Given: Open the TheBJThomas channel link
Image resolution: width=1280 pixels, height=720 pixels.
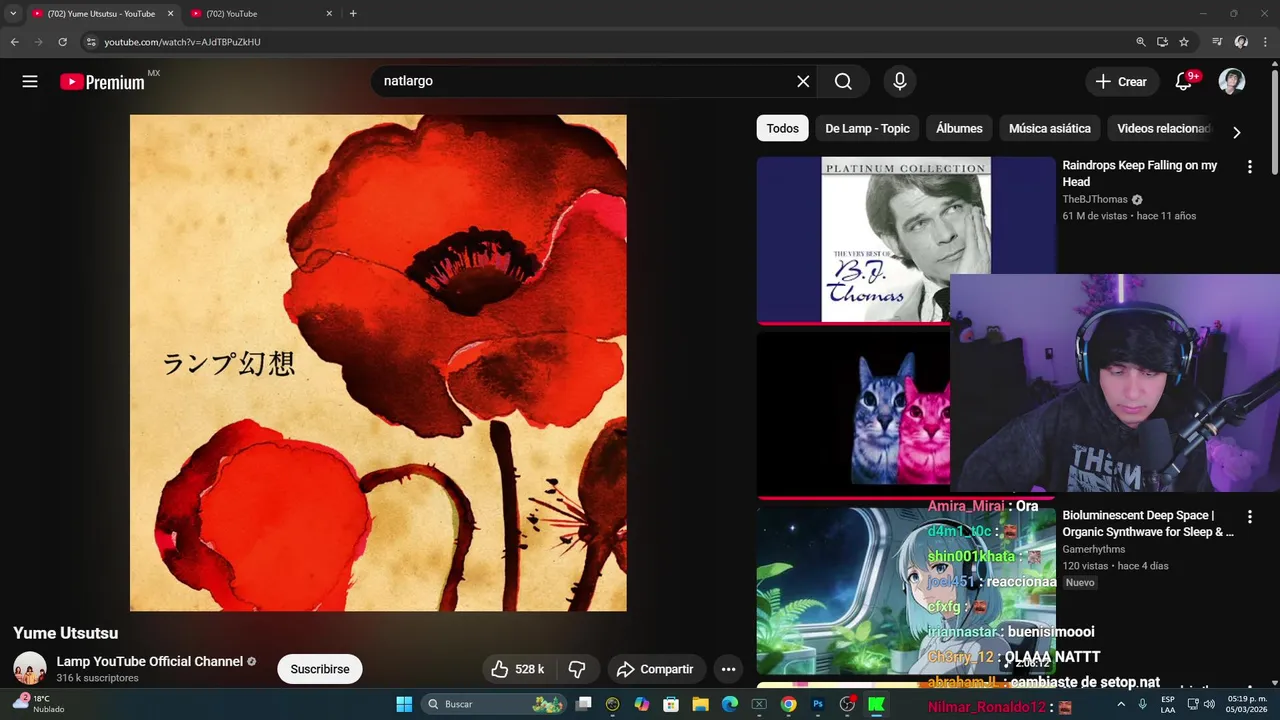Looking at the screenshot, I should 1095,199.
